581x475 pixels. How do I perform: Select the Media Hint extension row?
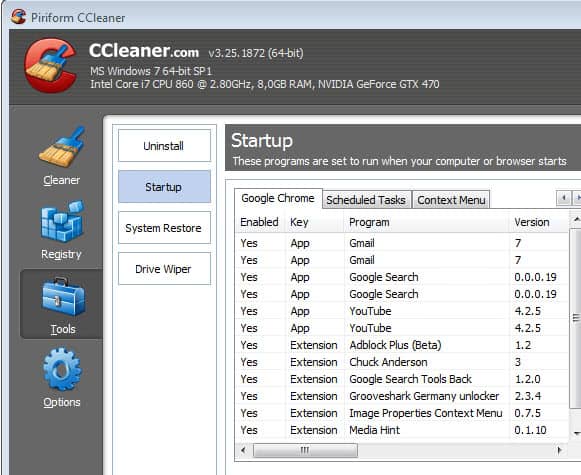click(x=401, y=430)
